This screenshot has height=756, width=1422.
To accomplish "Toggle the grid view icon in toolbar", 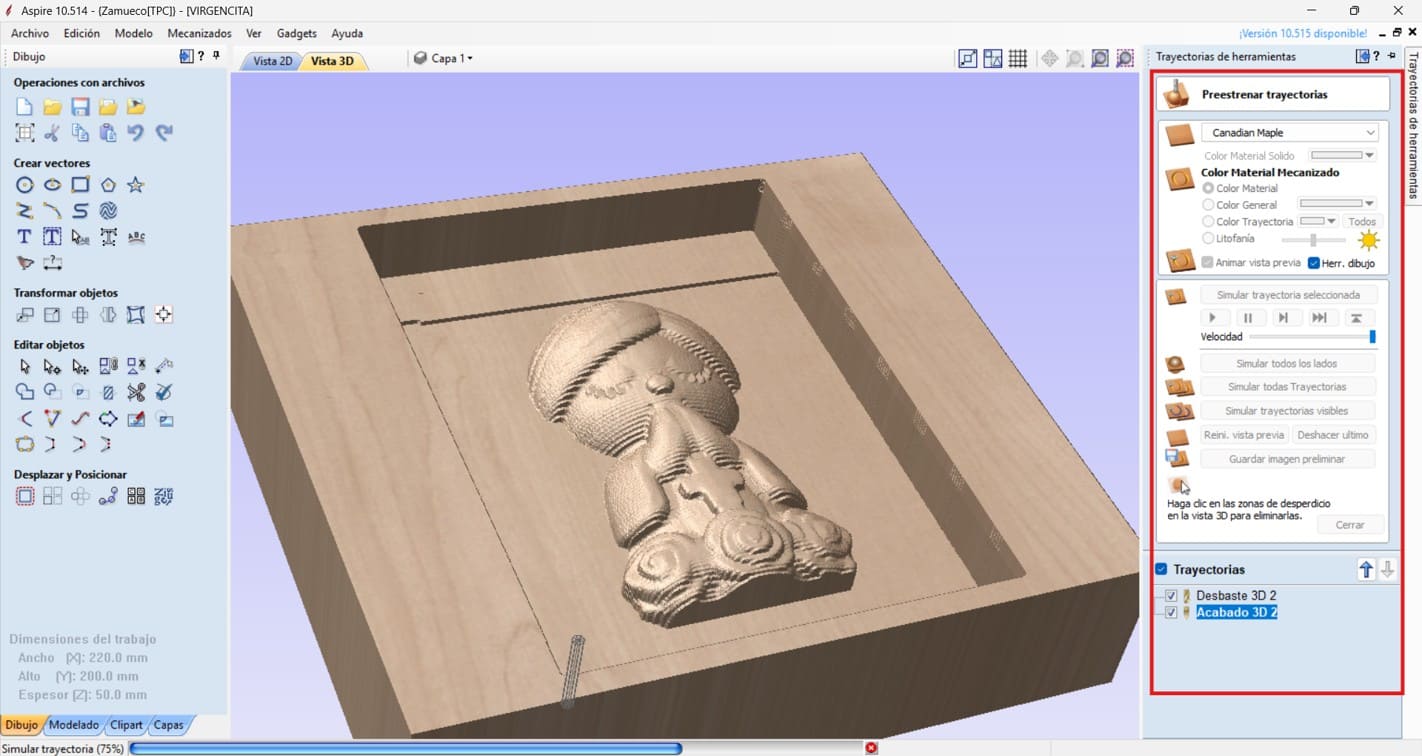I will [x=1018, y=59].
